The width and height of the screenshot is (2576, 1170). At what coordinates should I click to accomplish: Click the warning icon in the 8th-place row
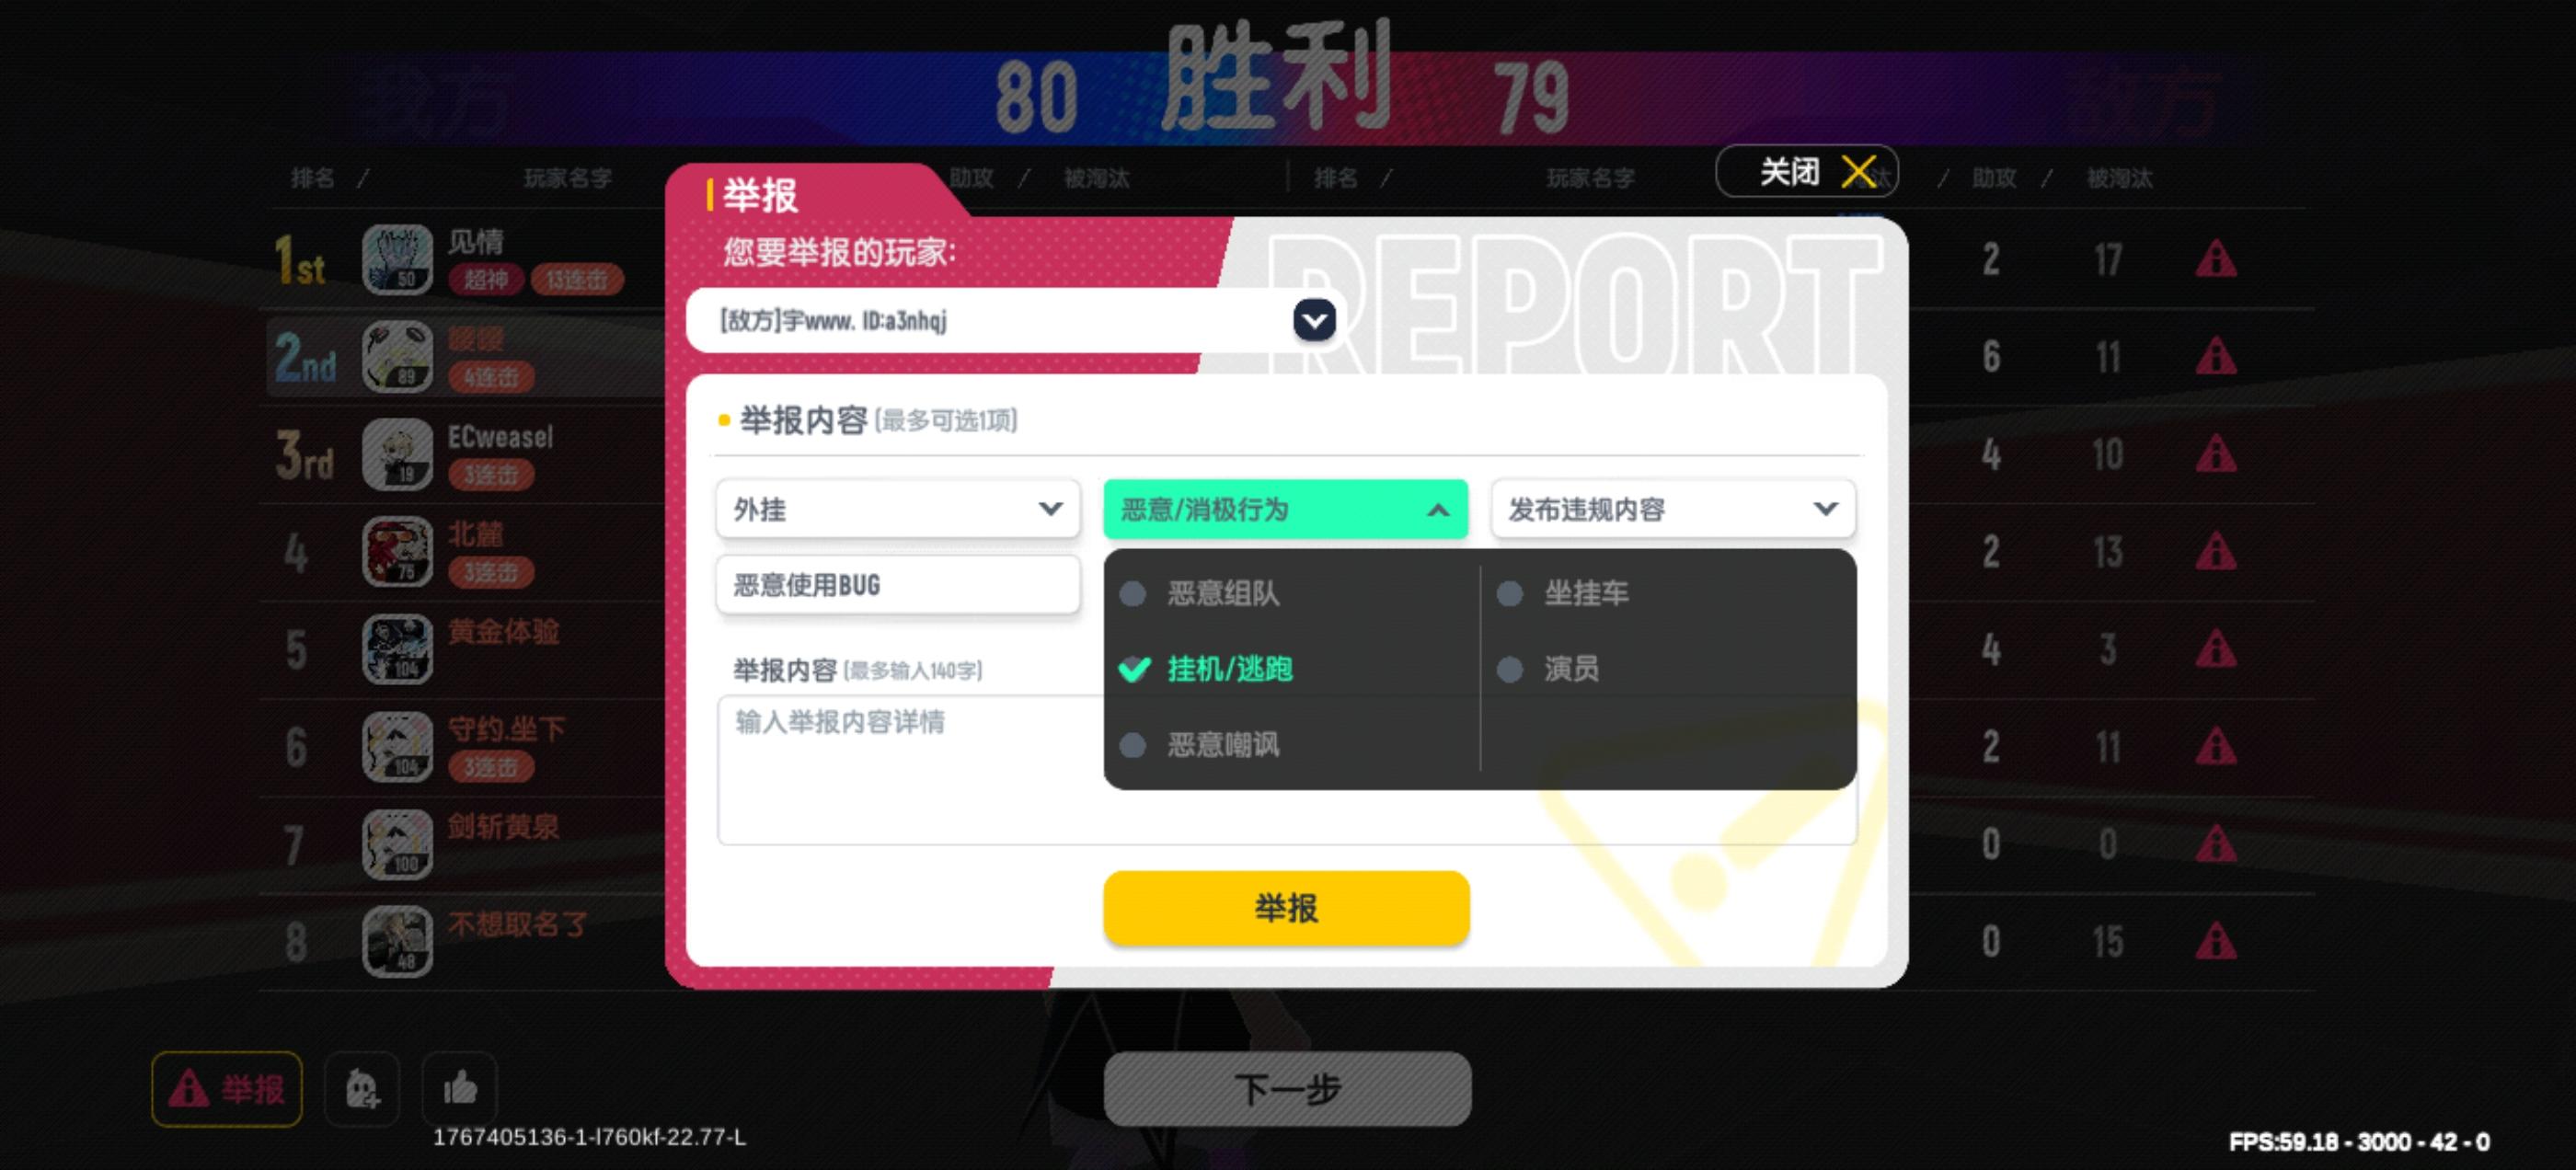2216,941
